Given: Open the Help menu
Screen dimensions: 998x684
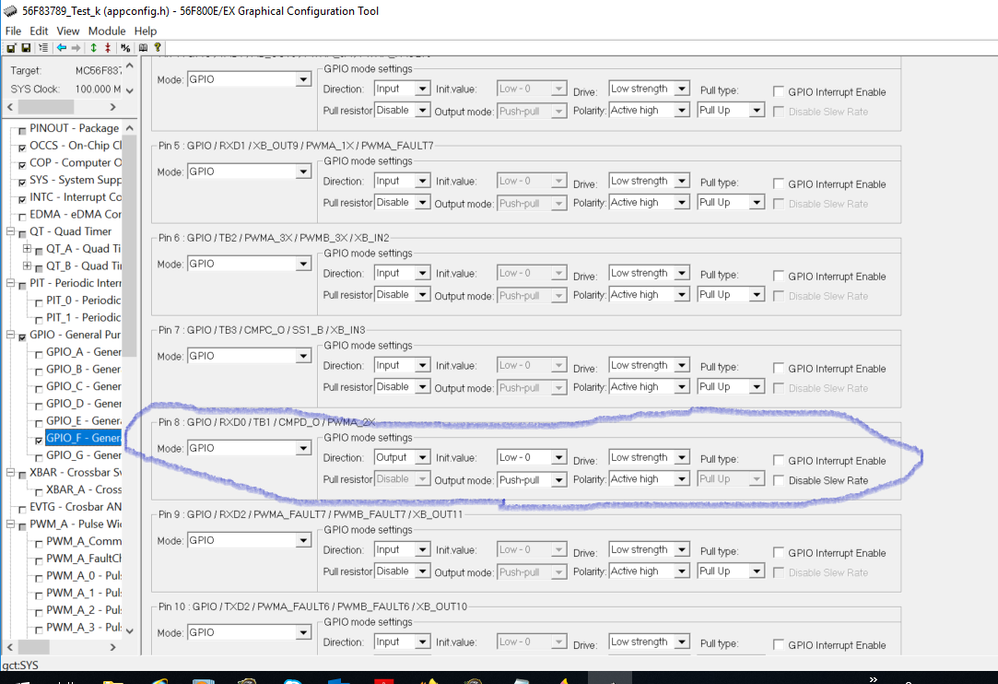Looking at the screenshot, I should (x=145, y=31).
